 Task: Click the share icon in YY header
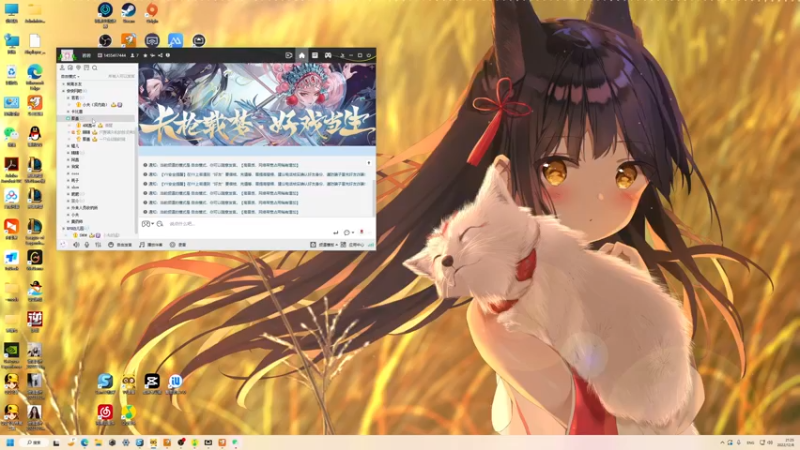[160, 55]
